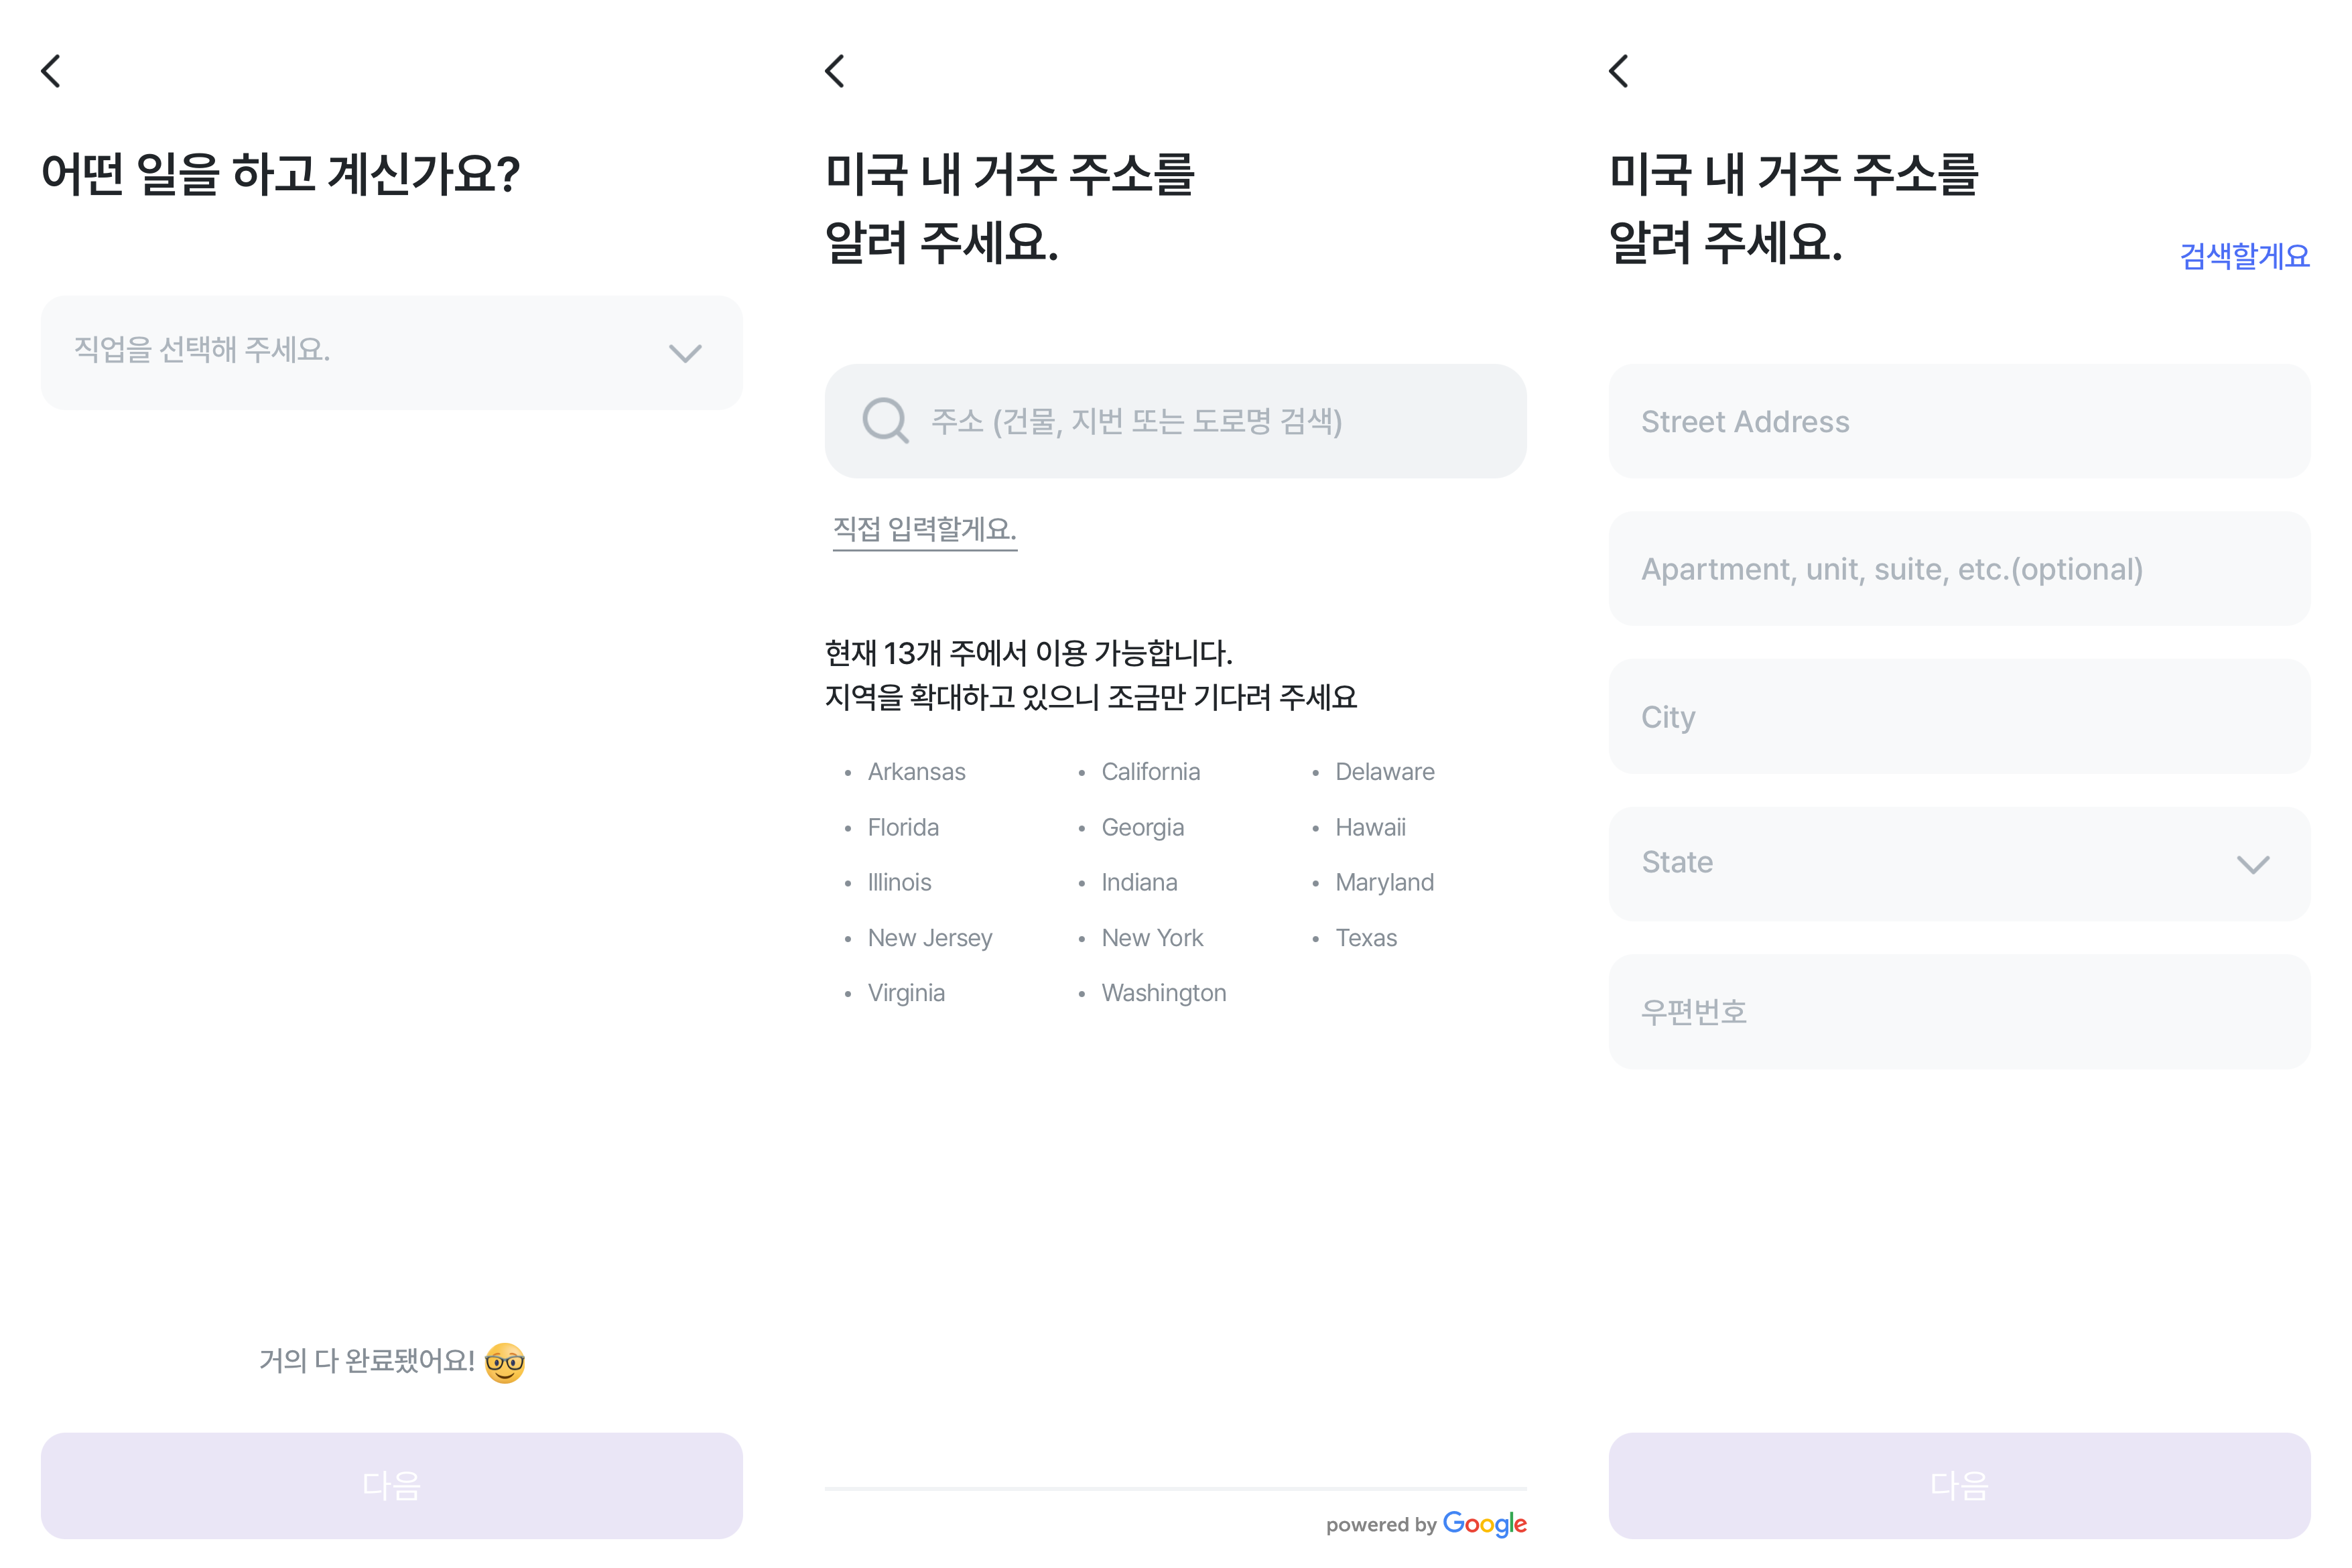Image resolution: width=2352 pixels, height=1568 pixels.
Task: Click the 우편번호 zip code field
Action: [1960, 1011]
